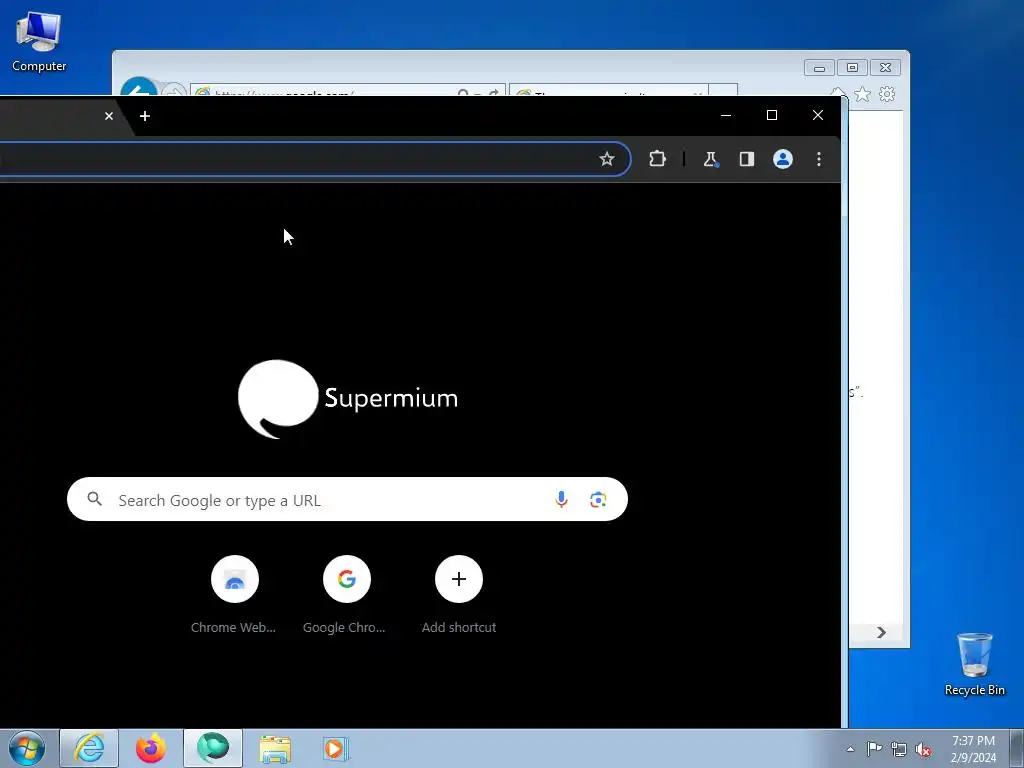1024x768 pixels.
Task: Open the three-dot browser menu
Action: click(x=818, y=159)
